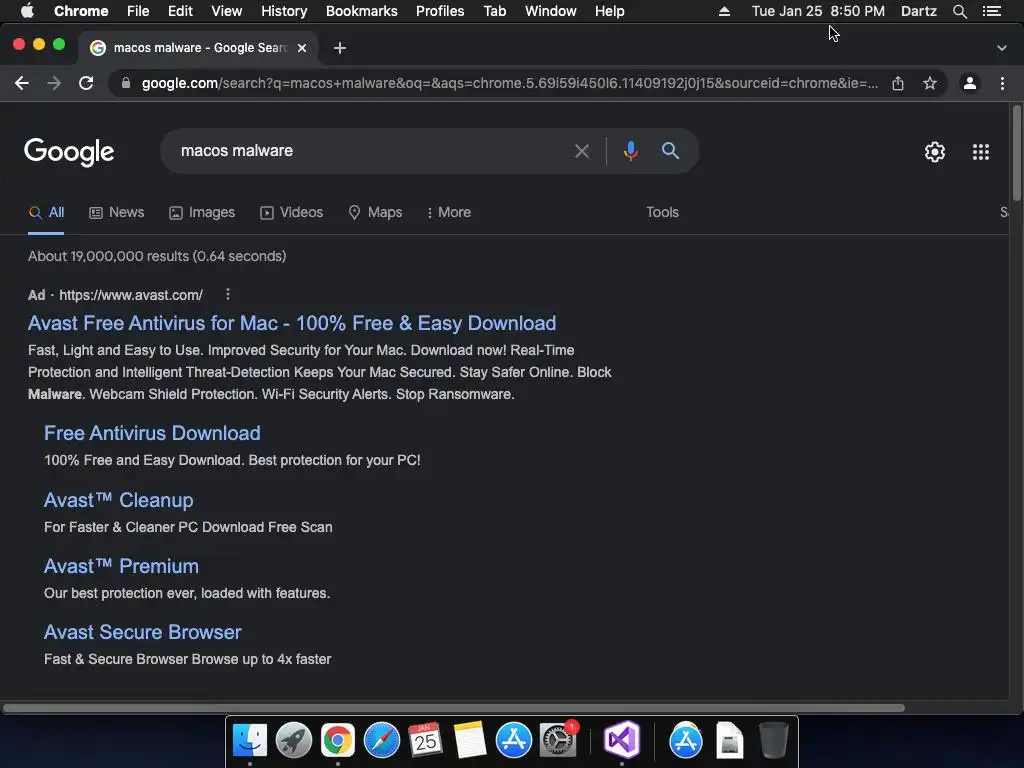Reload the Google search page

[86, 83]
